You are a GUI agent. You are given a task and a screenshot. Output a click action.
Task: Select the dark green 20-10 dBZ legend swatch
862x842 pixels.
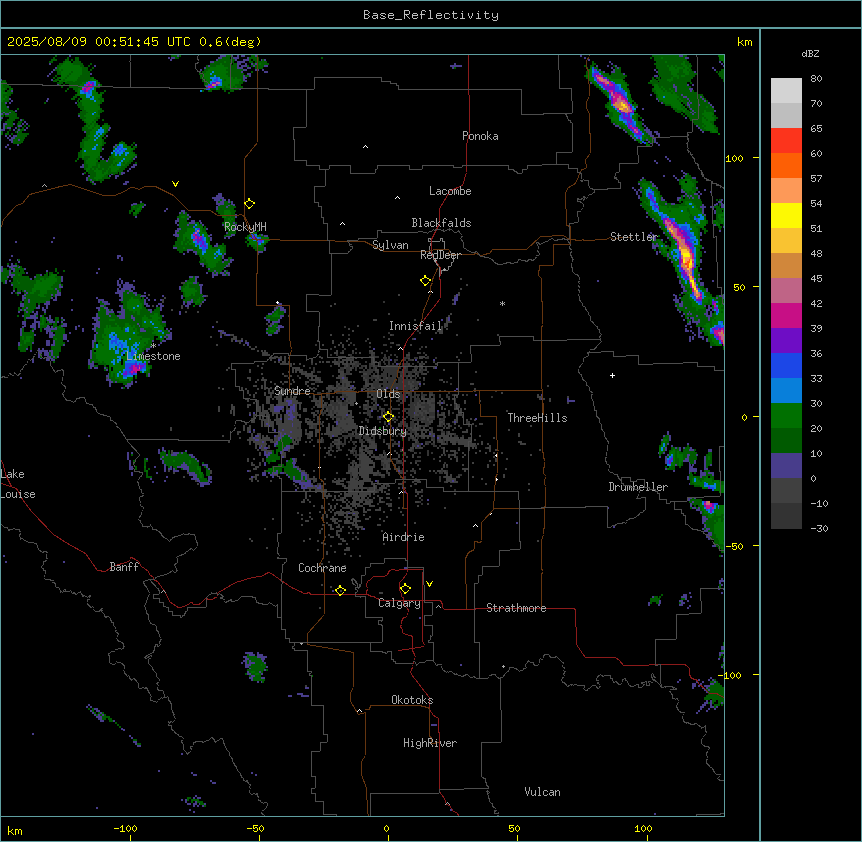(786, 441)
